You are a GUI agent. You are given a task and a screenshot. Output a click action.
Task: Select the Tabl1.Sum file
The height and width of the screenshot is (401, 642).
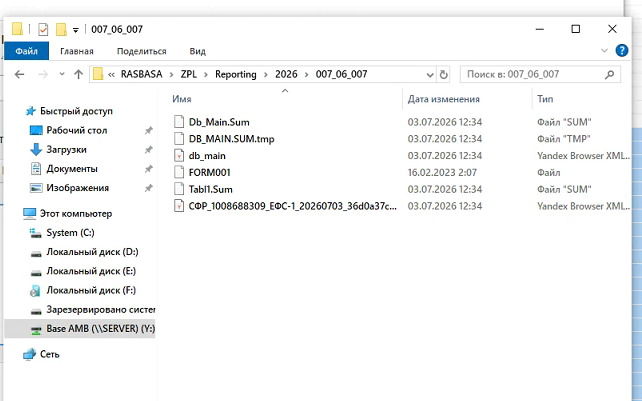click(x=210, y=189)
